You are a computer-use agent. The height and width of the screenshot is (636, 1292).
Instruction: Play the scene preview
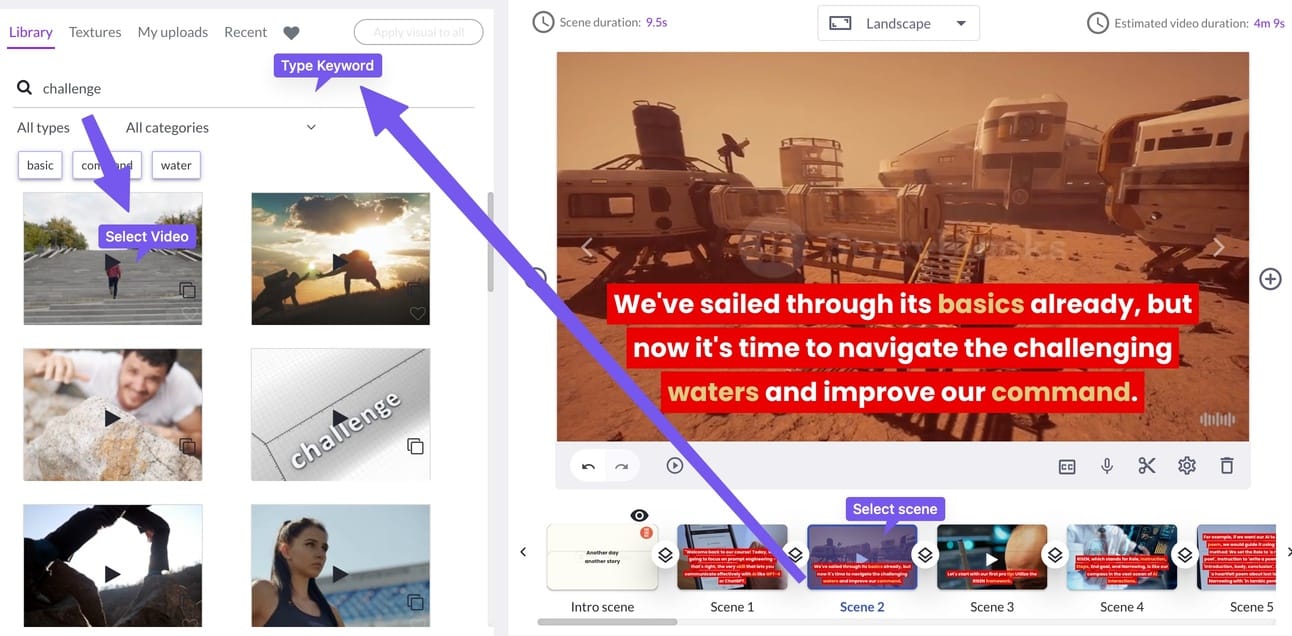pos(675,466)
